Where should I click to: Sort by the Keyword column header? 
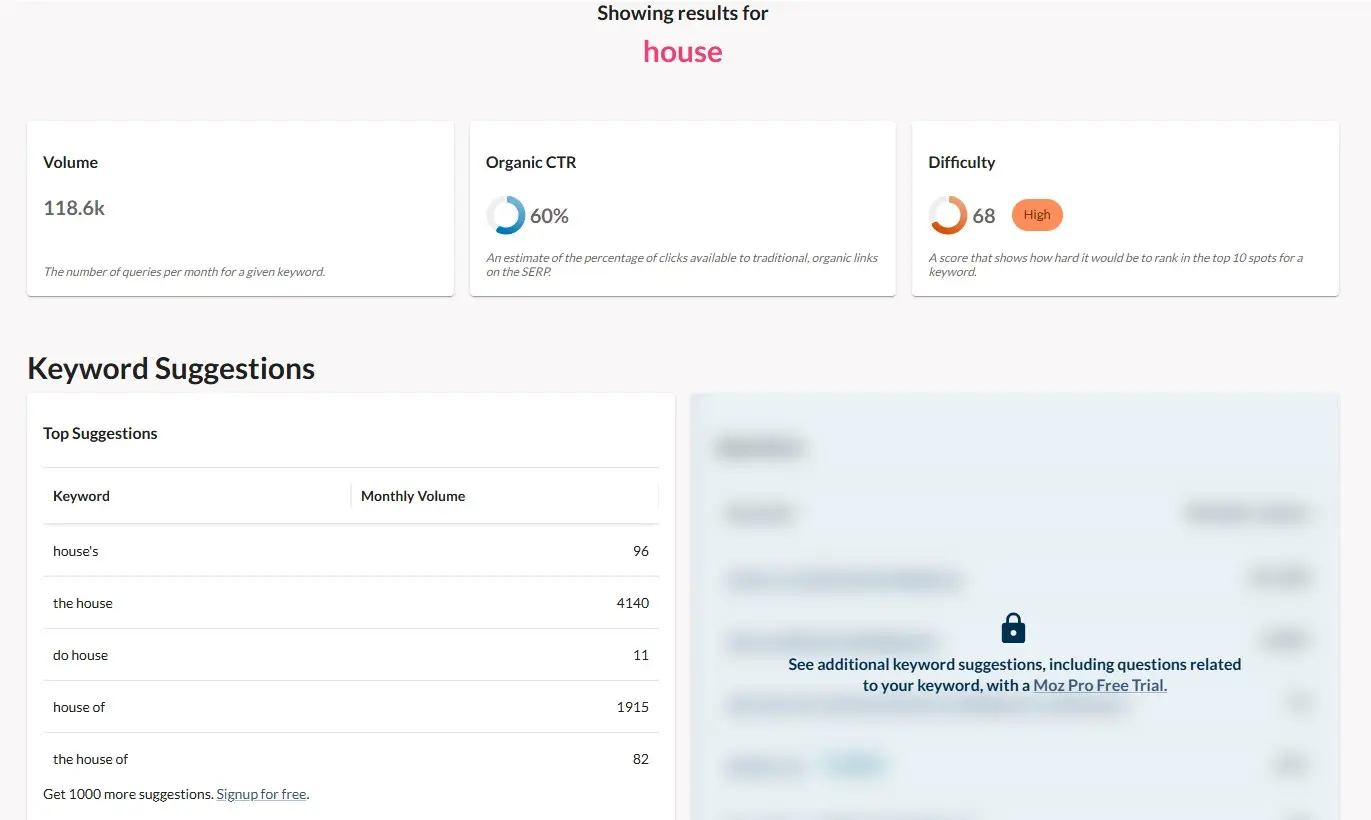coord(81,495)
